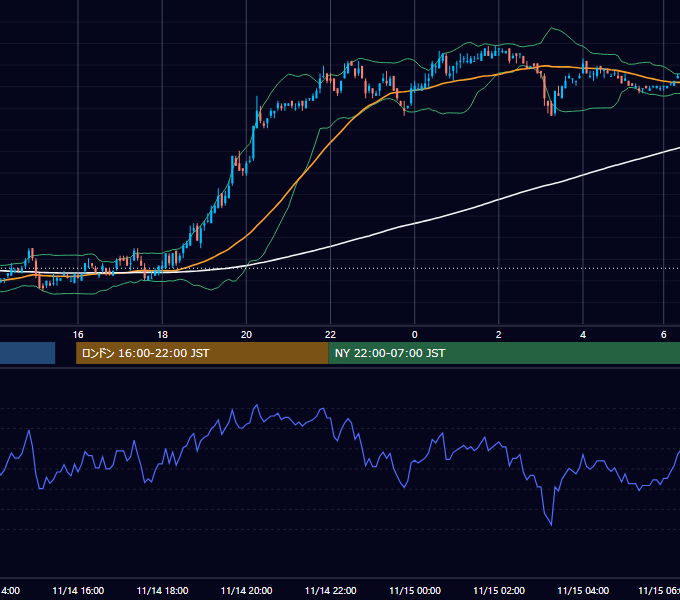Screen dimensions: 680x600
Task: Click the 18 hour label on upper axis
Action: [x=162, y=335]
